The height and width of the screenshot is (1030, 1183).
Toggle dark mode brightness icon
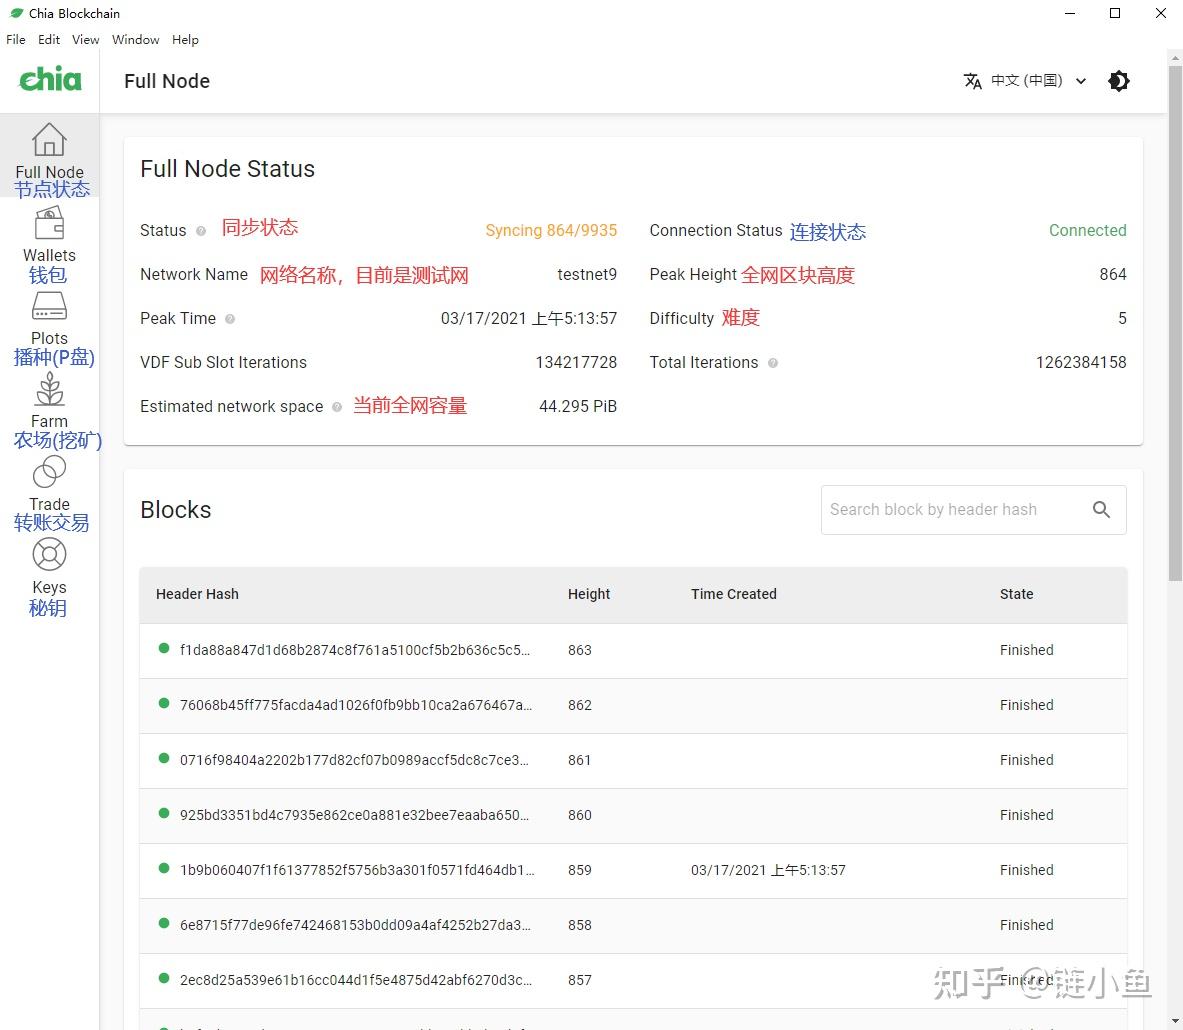click(1119, 81)
